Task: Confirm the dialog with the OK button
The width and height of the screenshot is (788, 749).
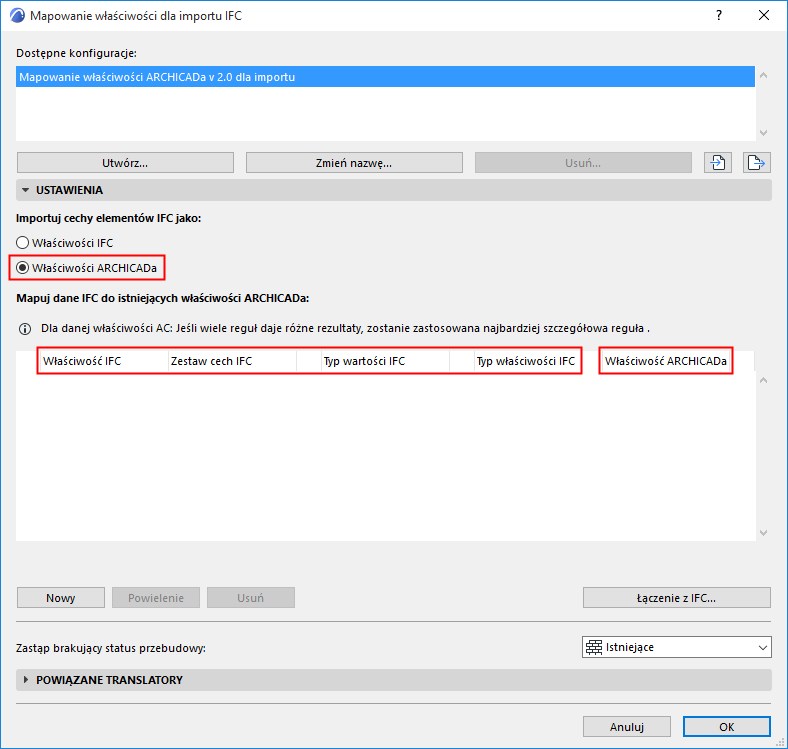Action: [x=727, y=727]
